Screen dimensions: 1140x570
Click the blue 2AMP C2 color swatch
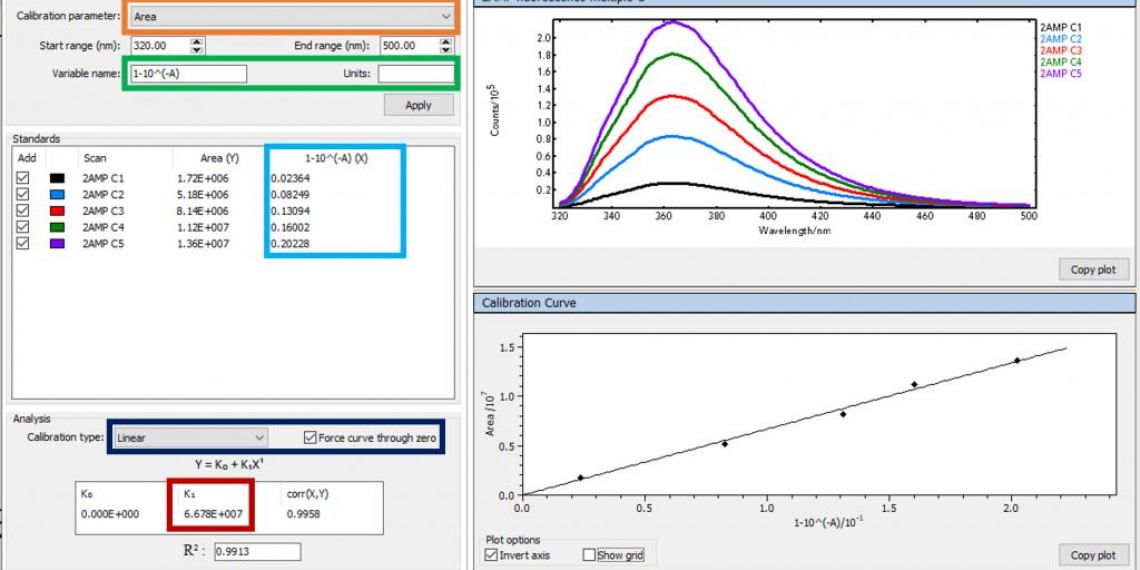pyautogui.click(x=57, y=195)
